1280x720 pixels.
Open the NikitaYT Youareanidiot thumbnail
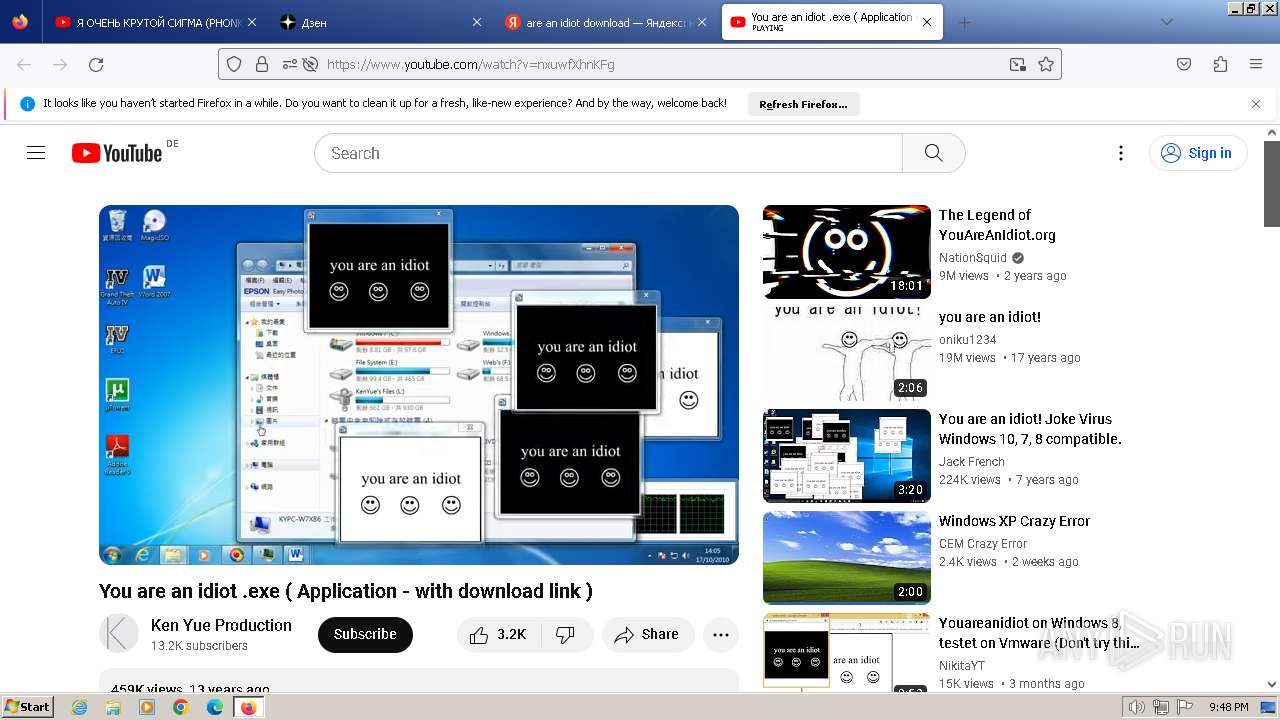(x=847, y=652)
